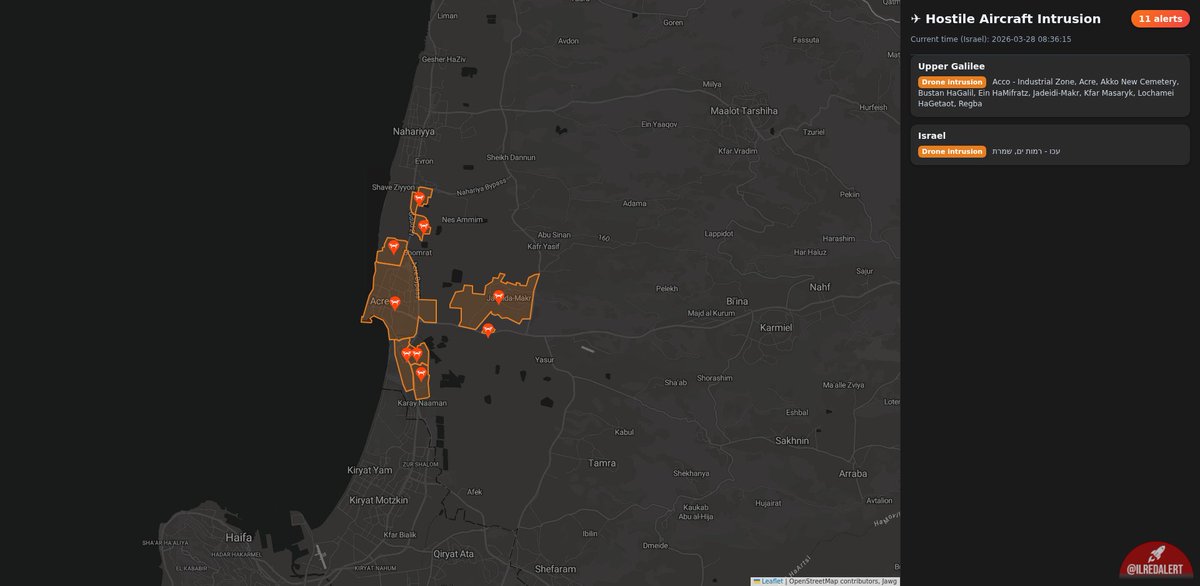Click the Maalot Tarshiha map label
Screen dimensions: 1200x586
743,111
